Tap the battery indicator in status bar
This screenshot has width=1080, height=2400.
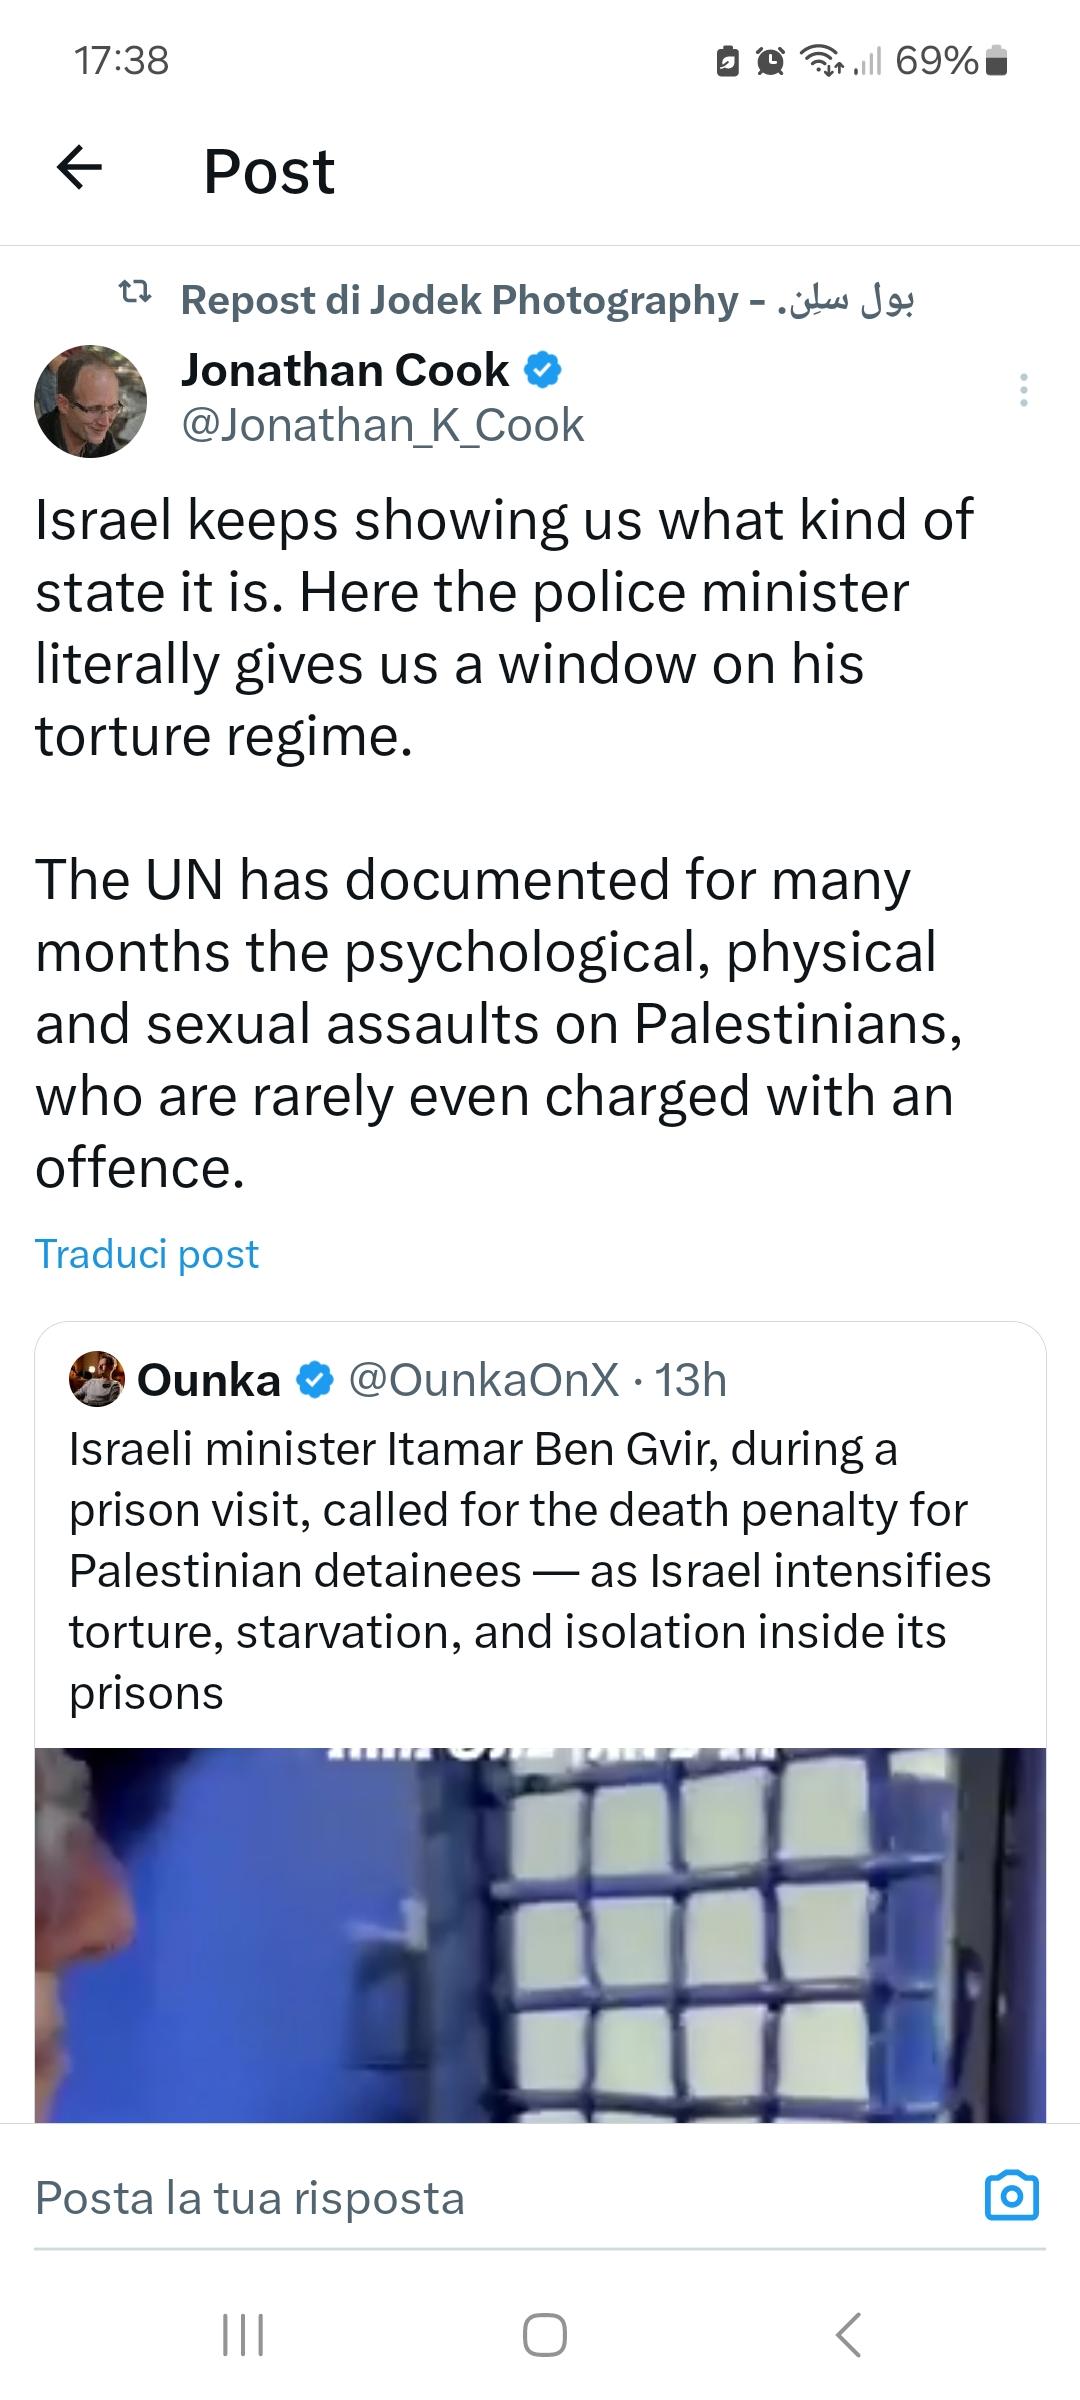pyautogui.click(x=996, y=62)
